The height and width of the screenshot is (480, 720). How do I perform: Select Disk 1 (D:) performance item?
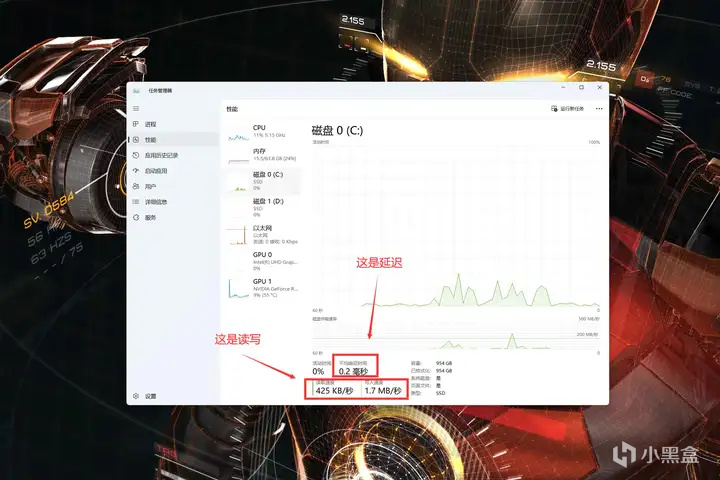coord(263,208)
